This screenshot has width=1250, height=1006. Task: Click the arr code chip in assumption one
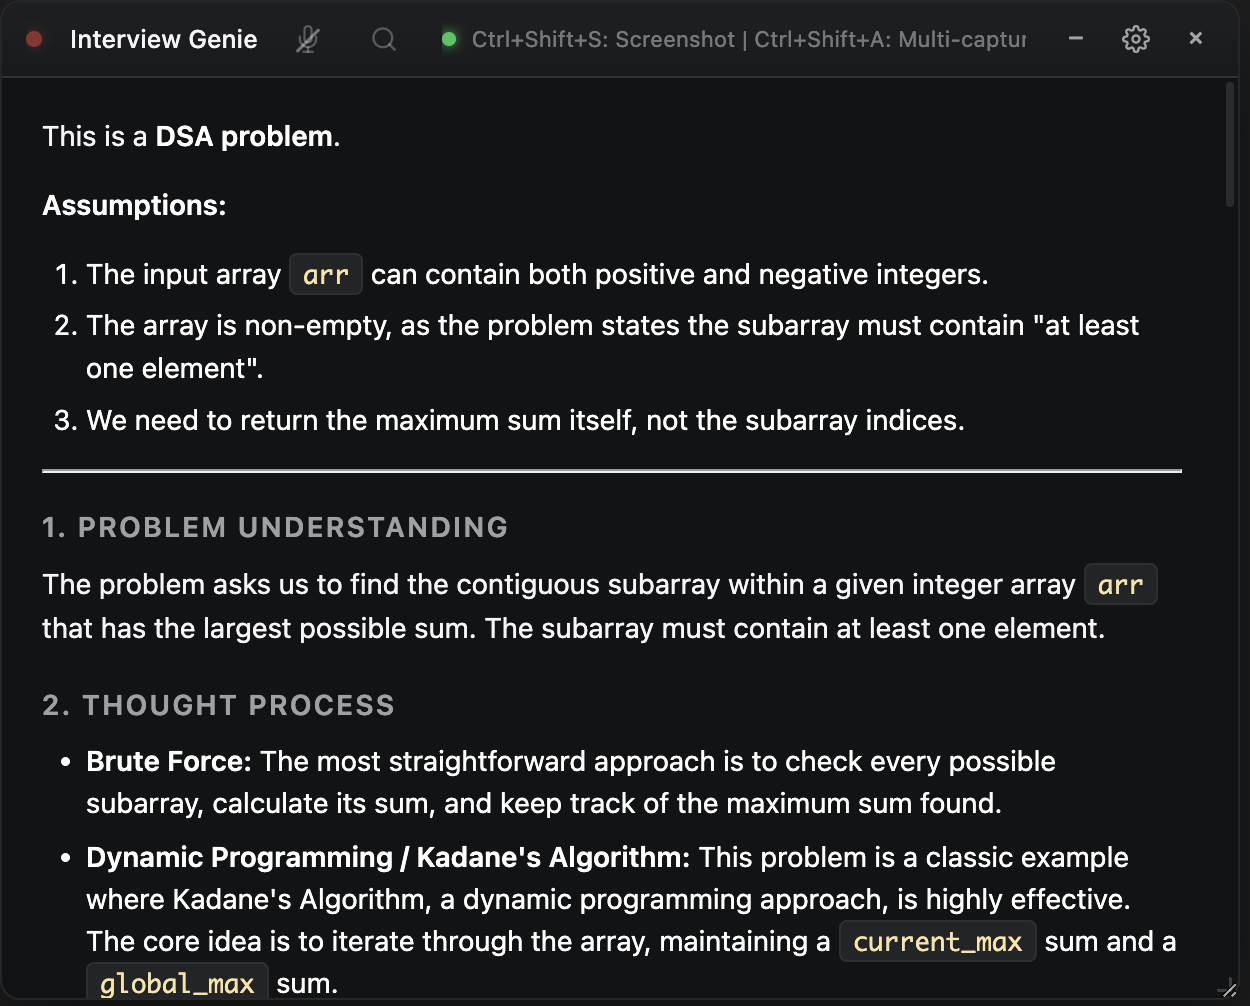point(326,274)
